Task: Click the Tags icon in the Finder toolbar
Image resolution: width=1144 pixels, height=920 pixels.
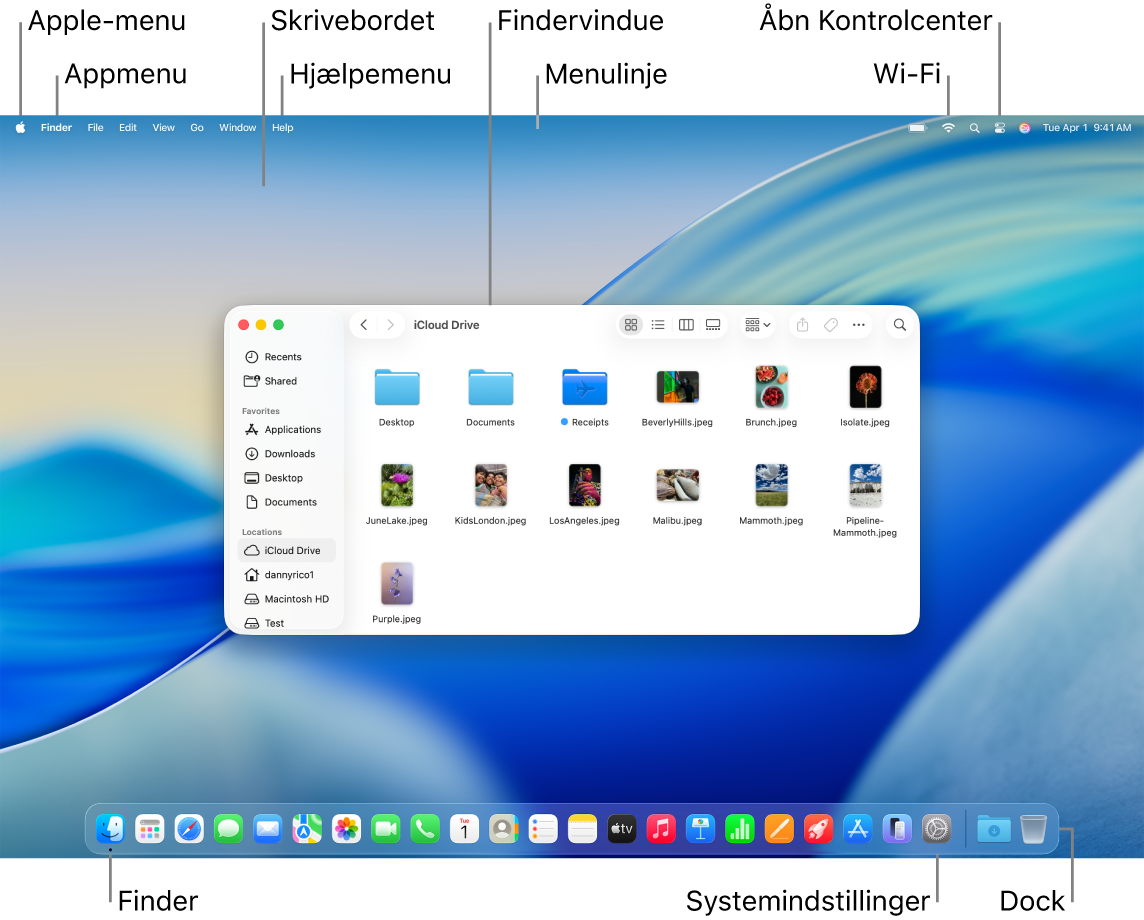Action: pyautogui.click(x=830, y=324)
